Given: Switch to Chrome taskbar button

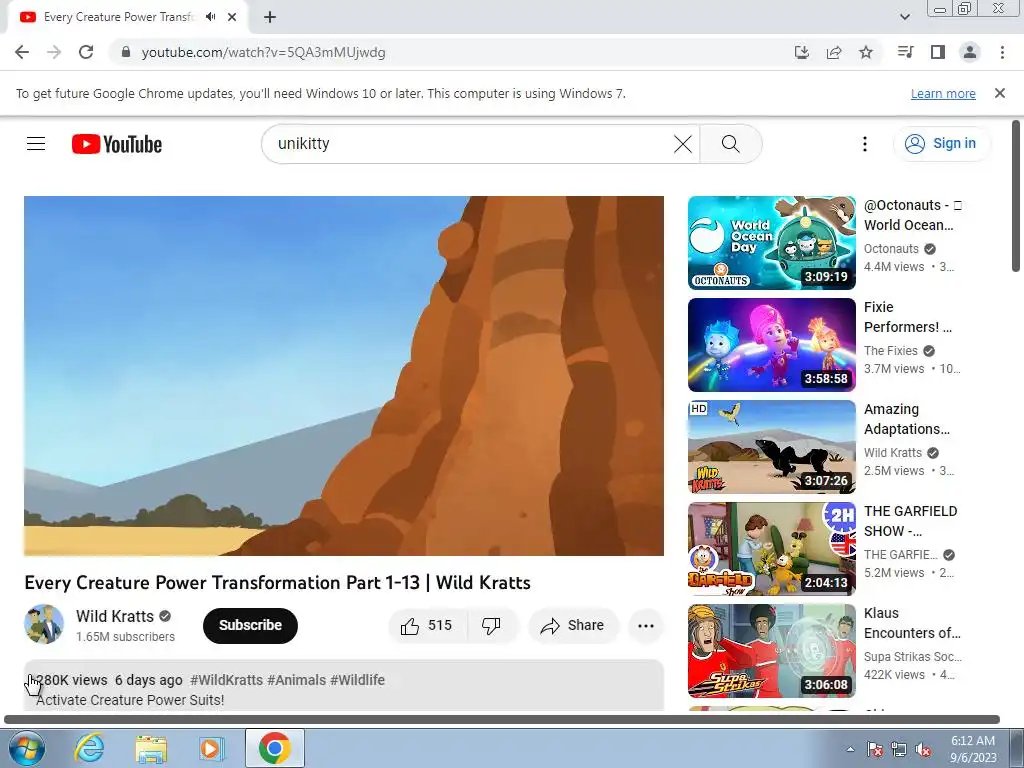Looking at the screenshot, I should click(274, 748).
